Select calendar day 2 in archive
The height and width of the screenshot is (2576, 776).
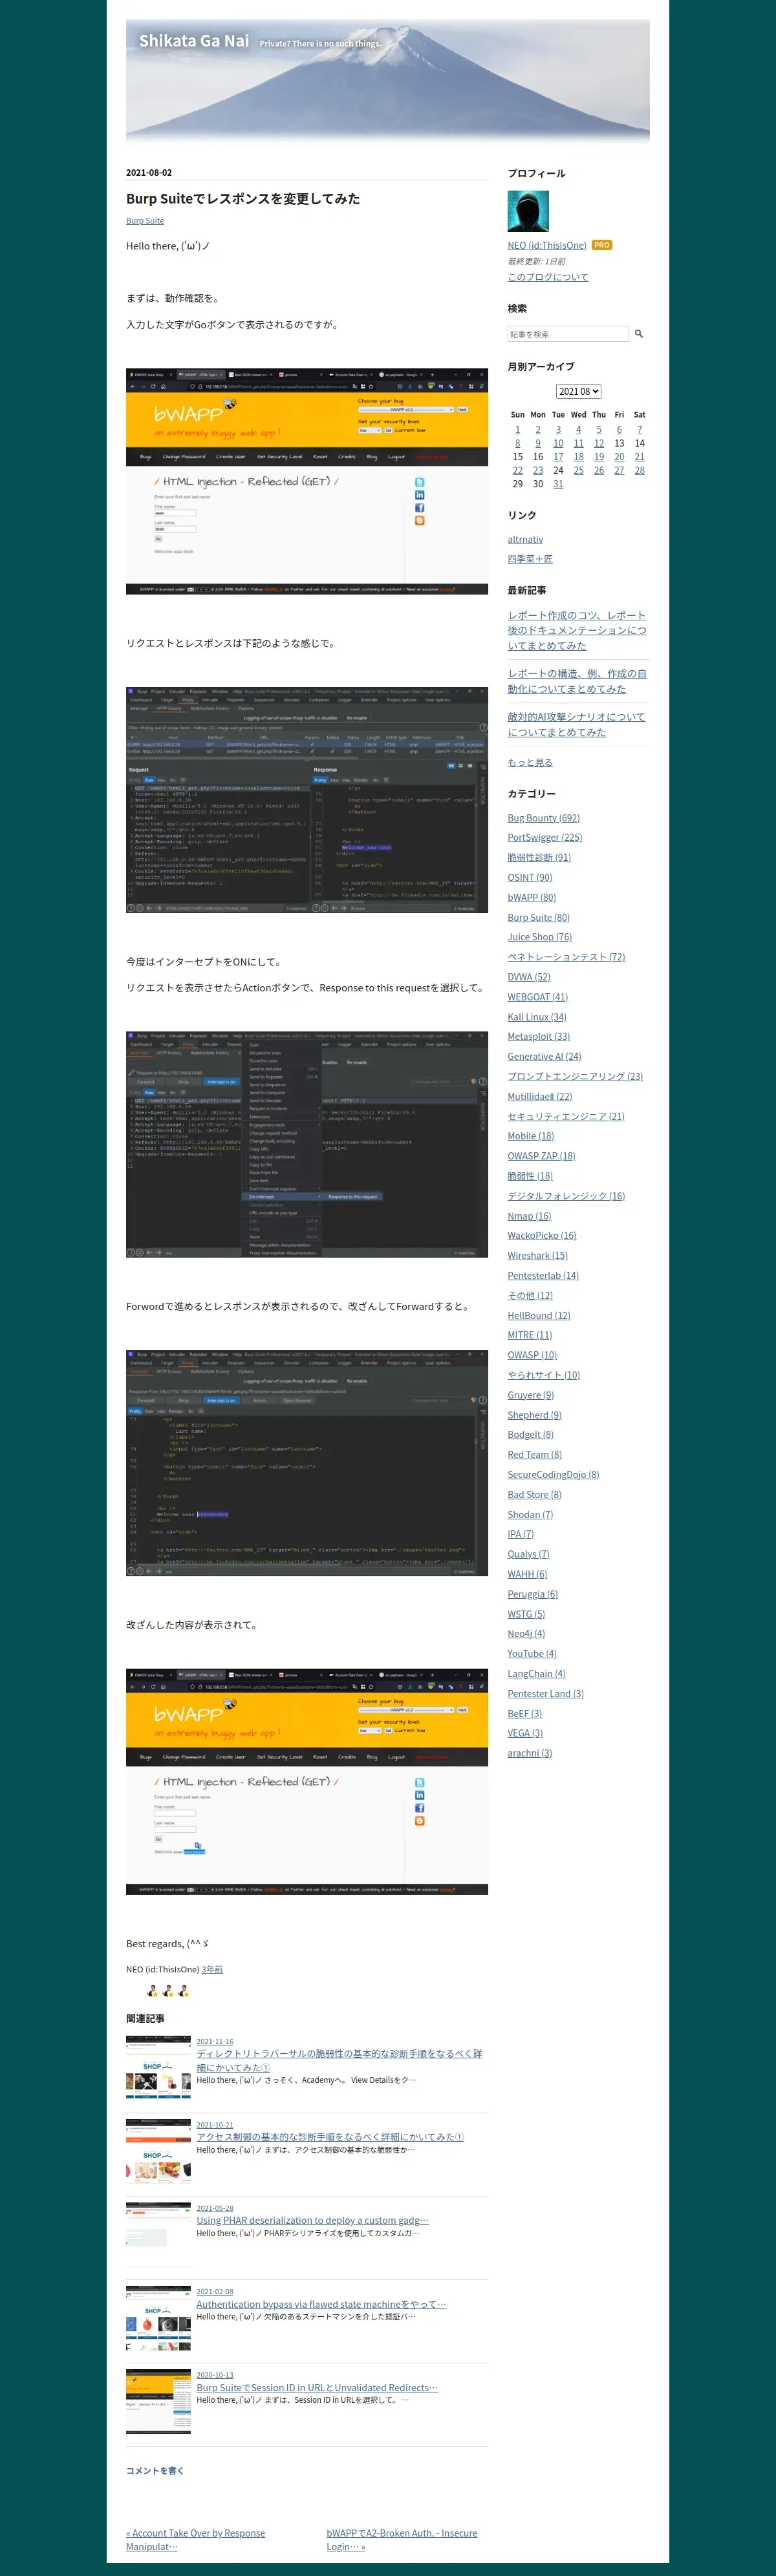point(538,430)
